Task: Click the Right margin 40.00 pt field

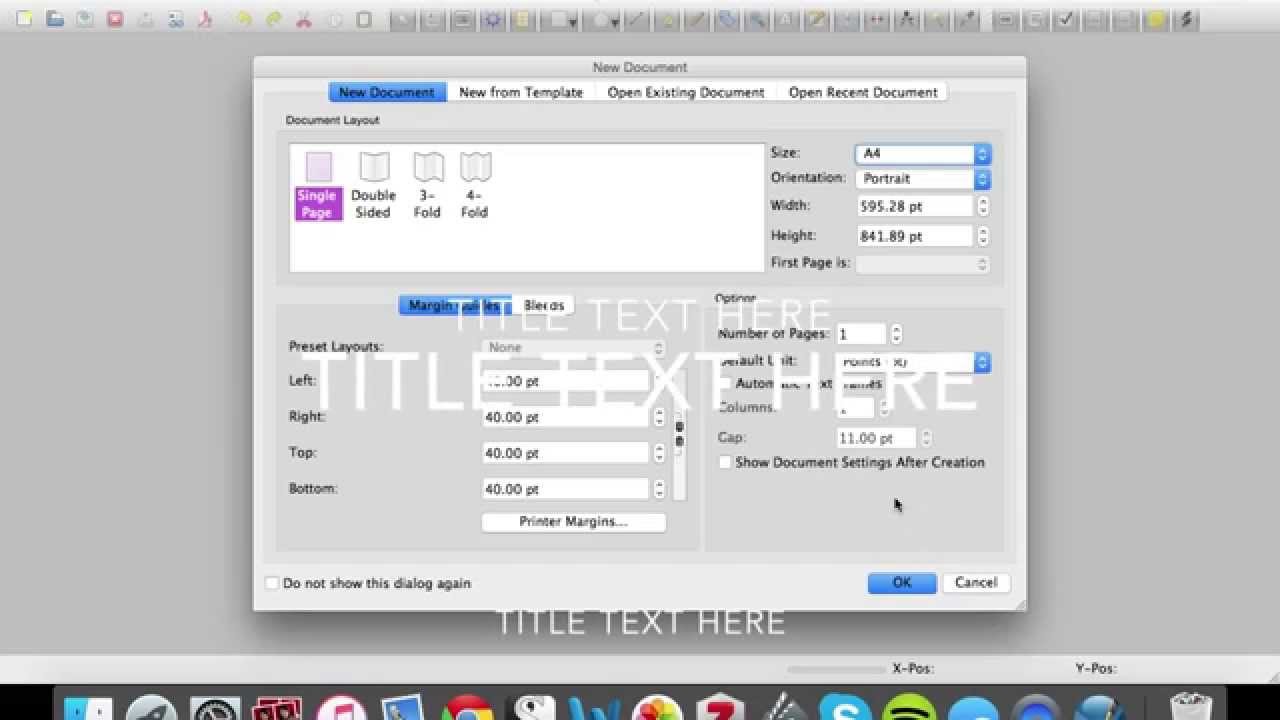Action: [566, 418]
